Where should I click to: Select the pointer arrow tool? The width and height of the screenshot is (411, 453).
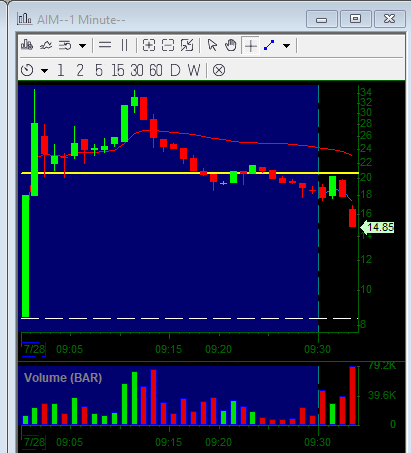point(212,45)
